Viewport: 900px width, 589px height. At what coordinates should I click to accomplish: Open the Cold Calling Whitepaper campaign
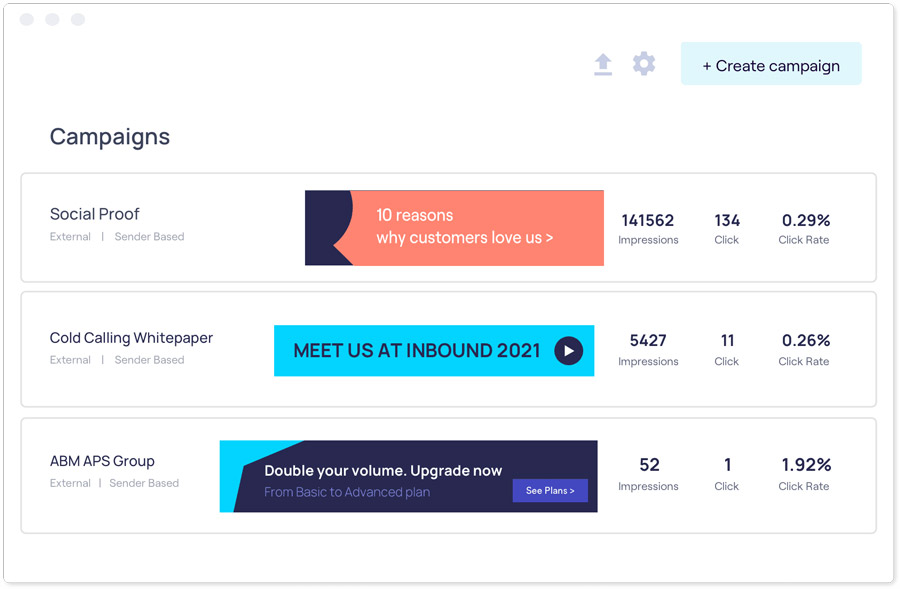pyautogui.click(x=131, y=338)
